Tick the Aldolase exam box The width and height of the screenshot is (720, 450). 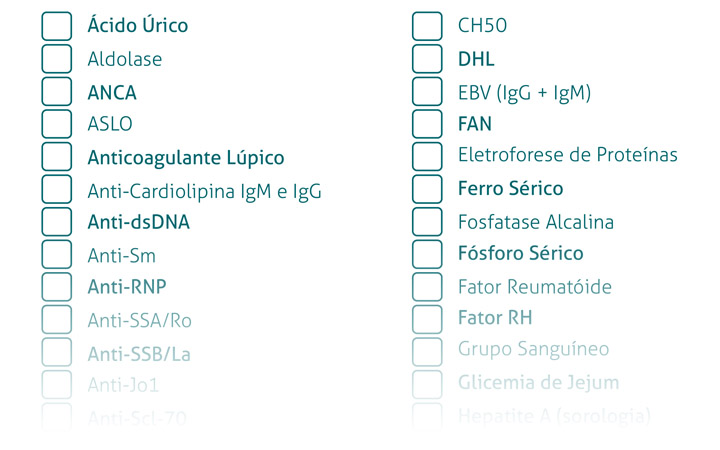[x=56, y=59]
